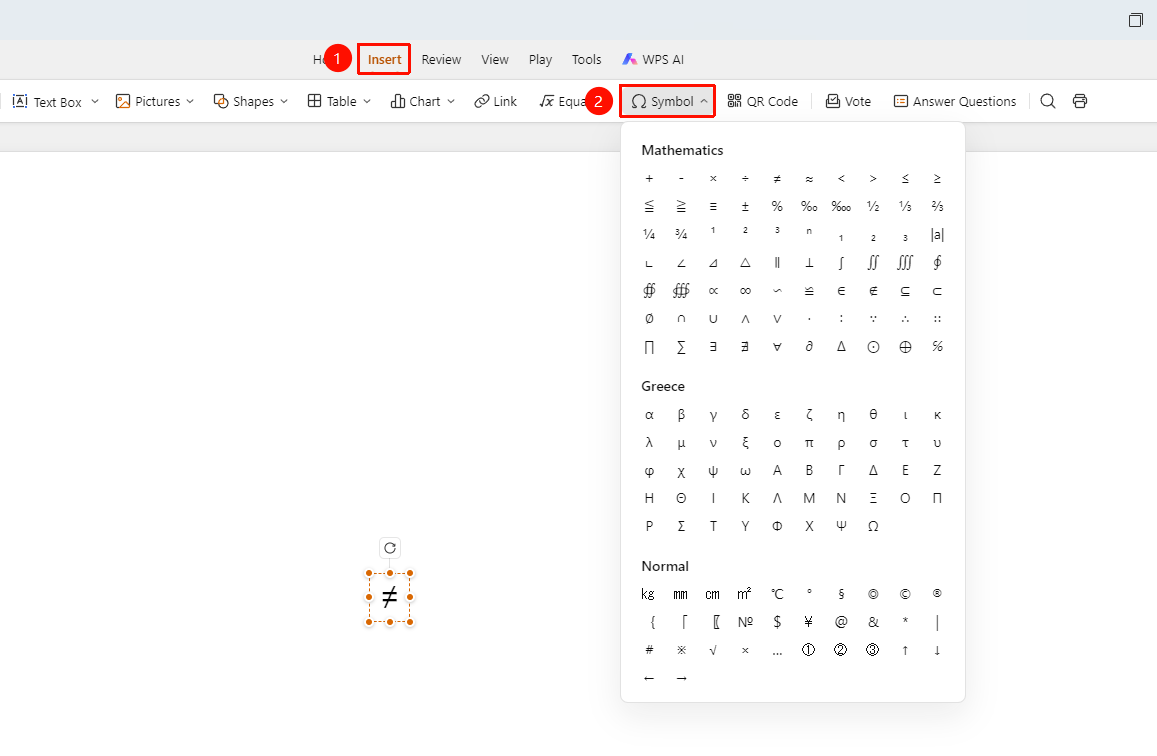Insert the yen currency symbol
The width and height of the screenshot is (1157, 756).
pyautogui.click(x=809, y=622)
